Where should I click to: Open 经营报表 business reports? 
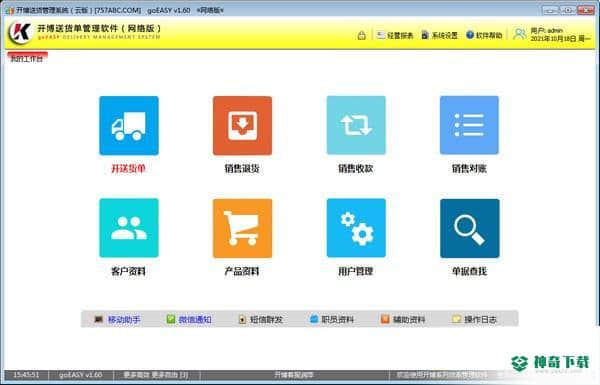click(395, 35)
